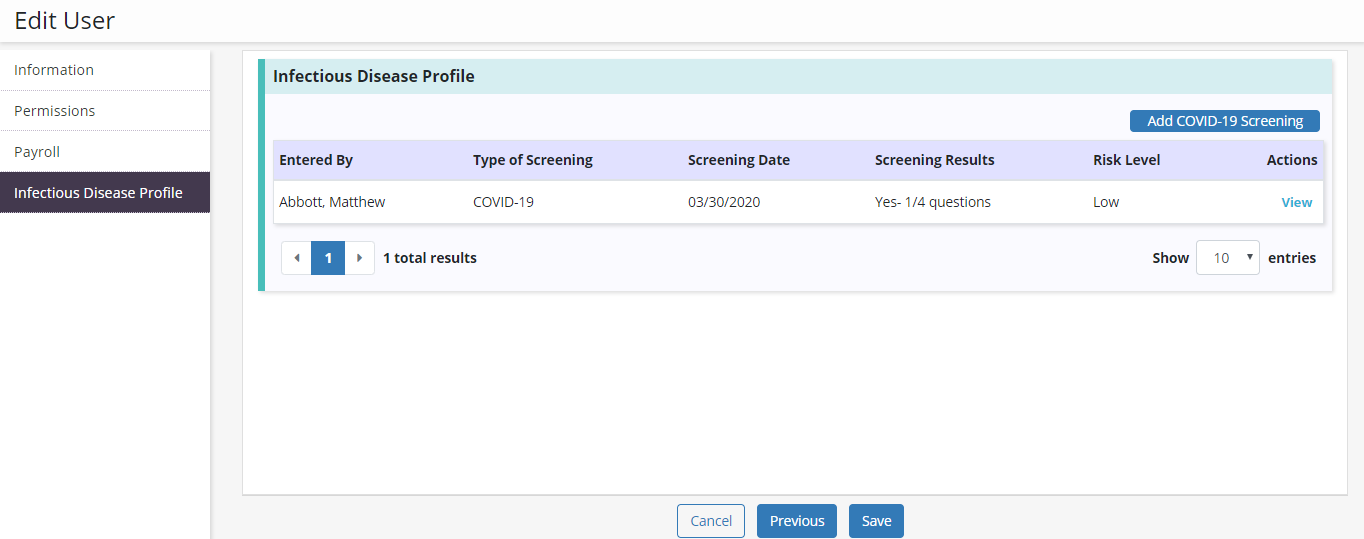
Task: Save the user changes
Action: [876, 521]
